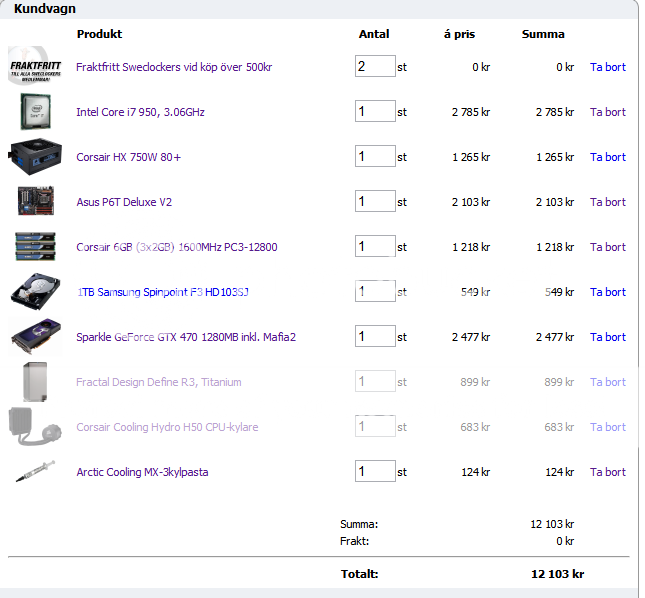
Task: Click the Samsung Spinpoint hard drive image
Action: [x=35, y=292]
